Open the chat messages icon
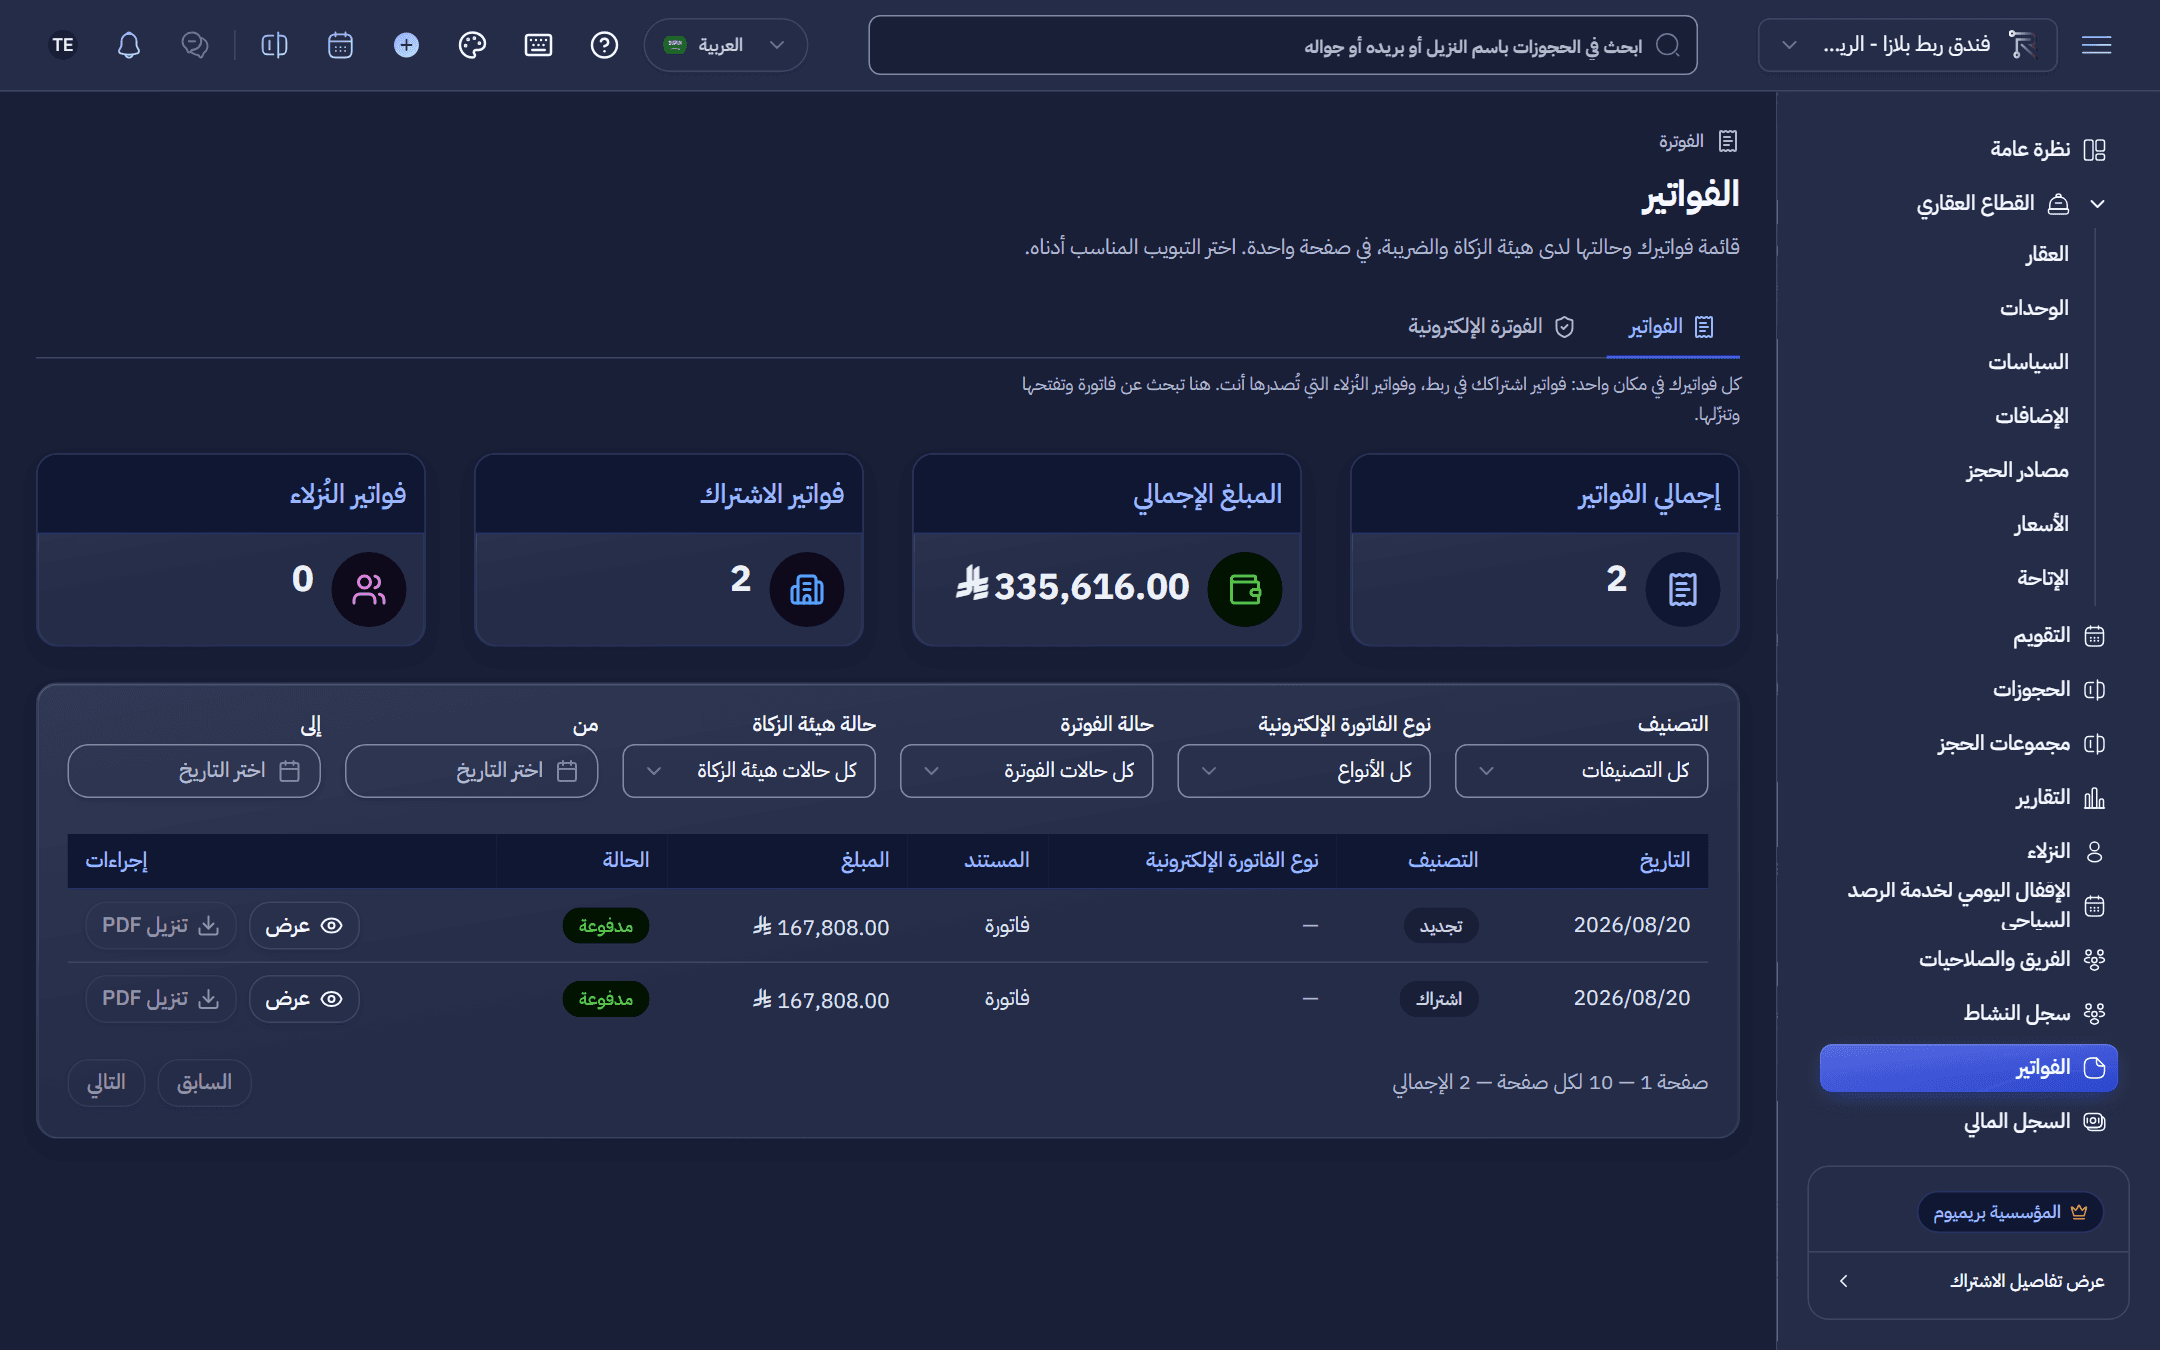Viewport: 2160px width, 1350px height. pos(195,45)
